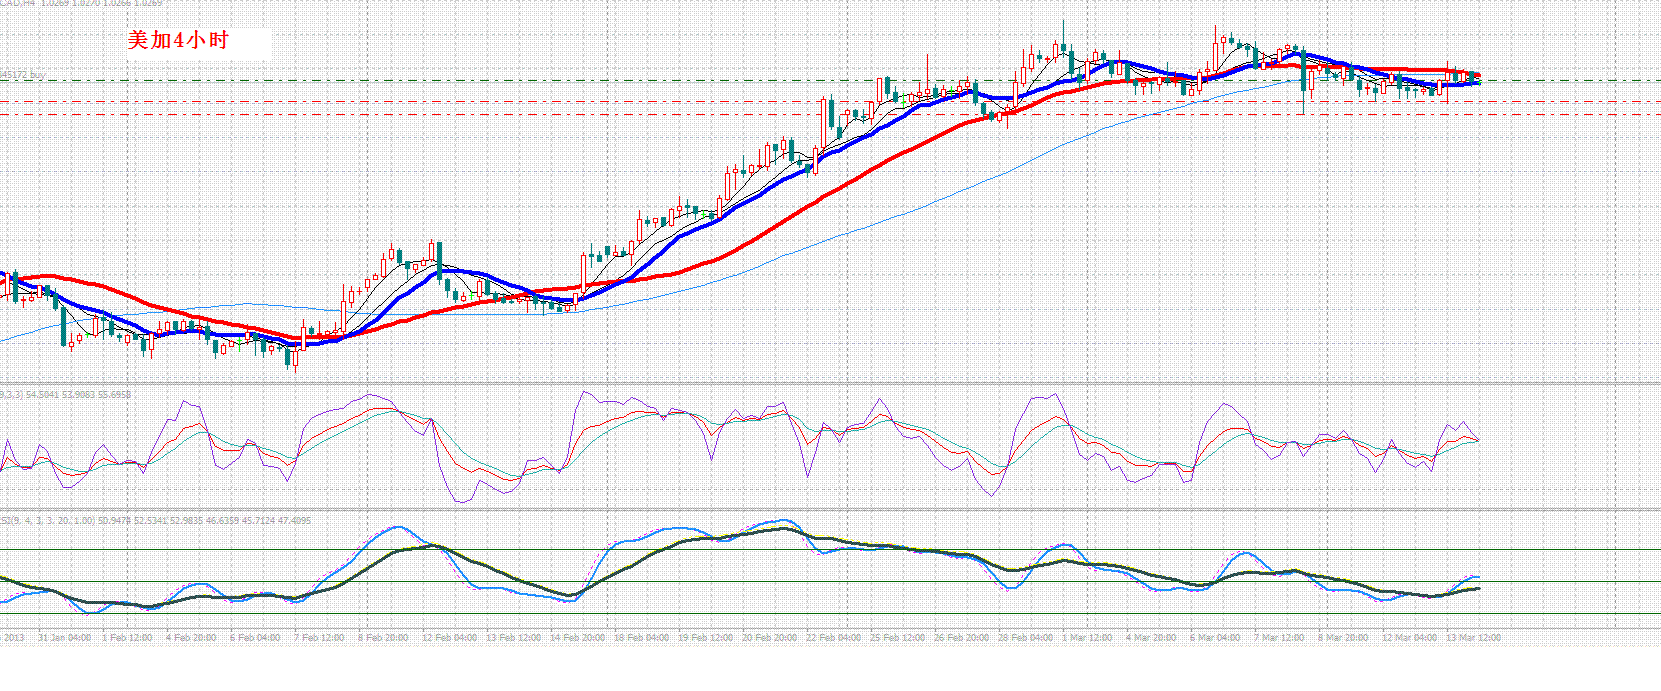The height and width of the screenshot is (691, 1661).
Task: Click the 4 Feb 20:00 time label
Action: point(191,637)
